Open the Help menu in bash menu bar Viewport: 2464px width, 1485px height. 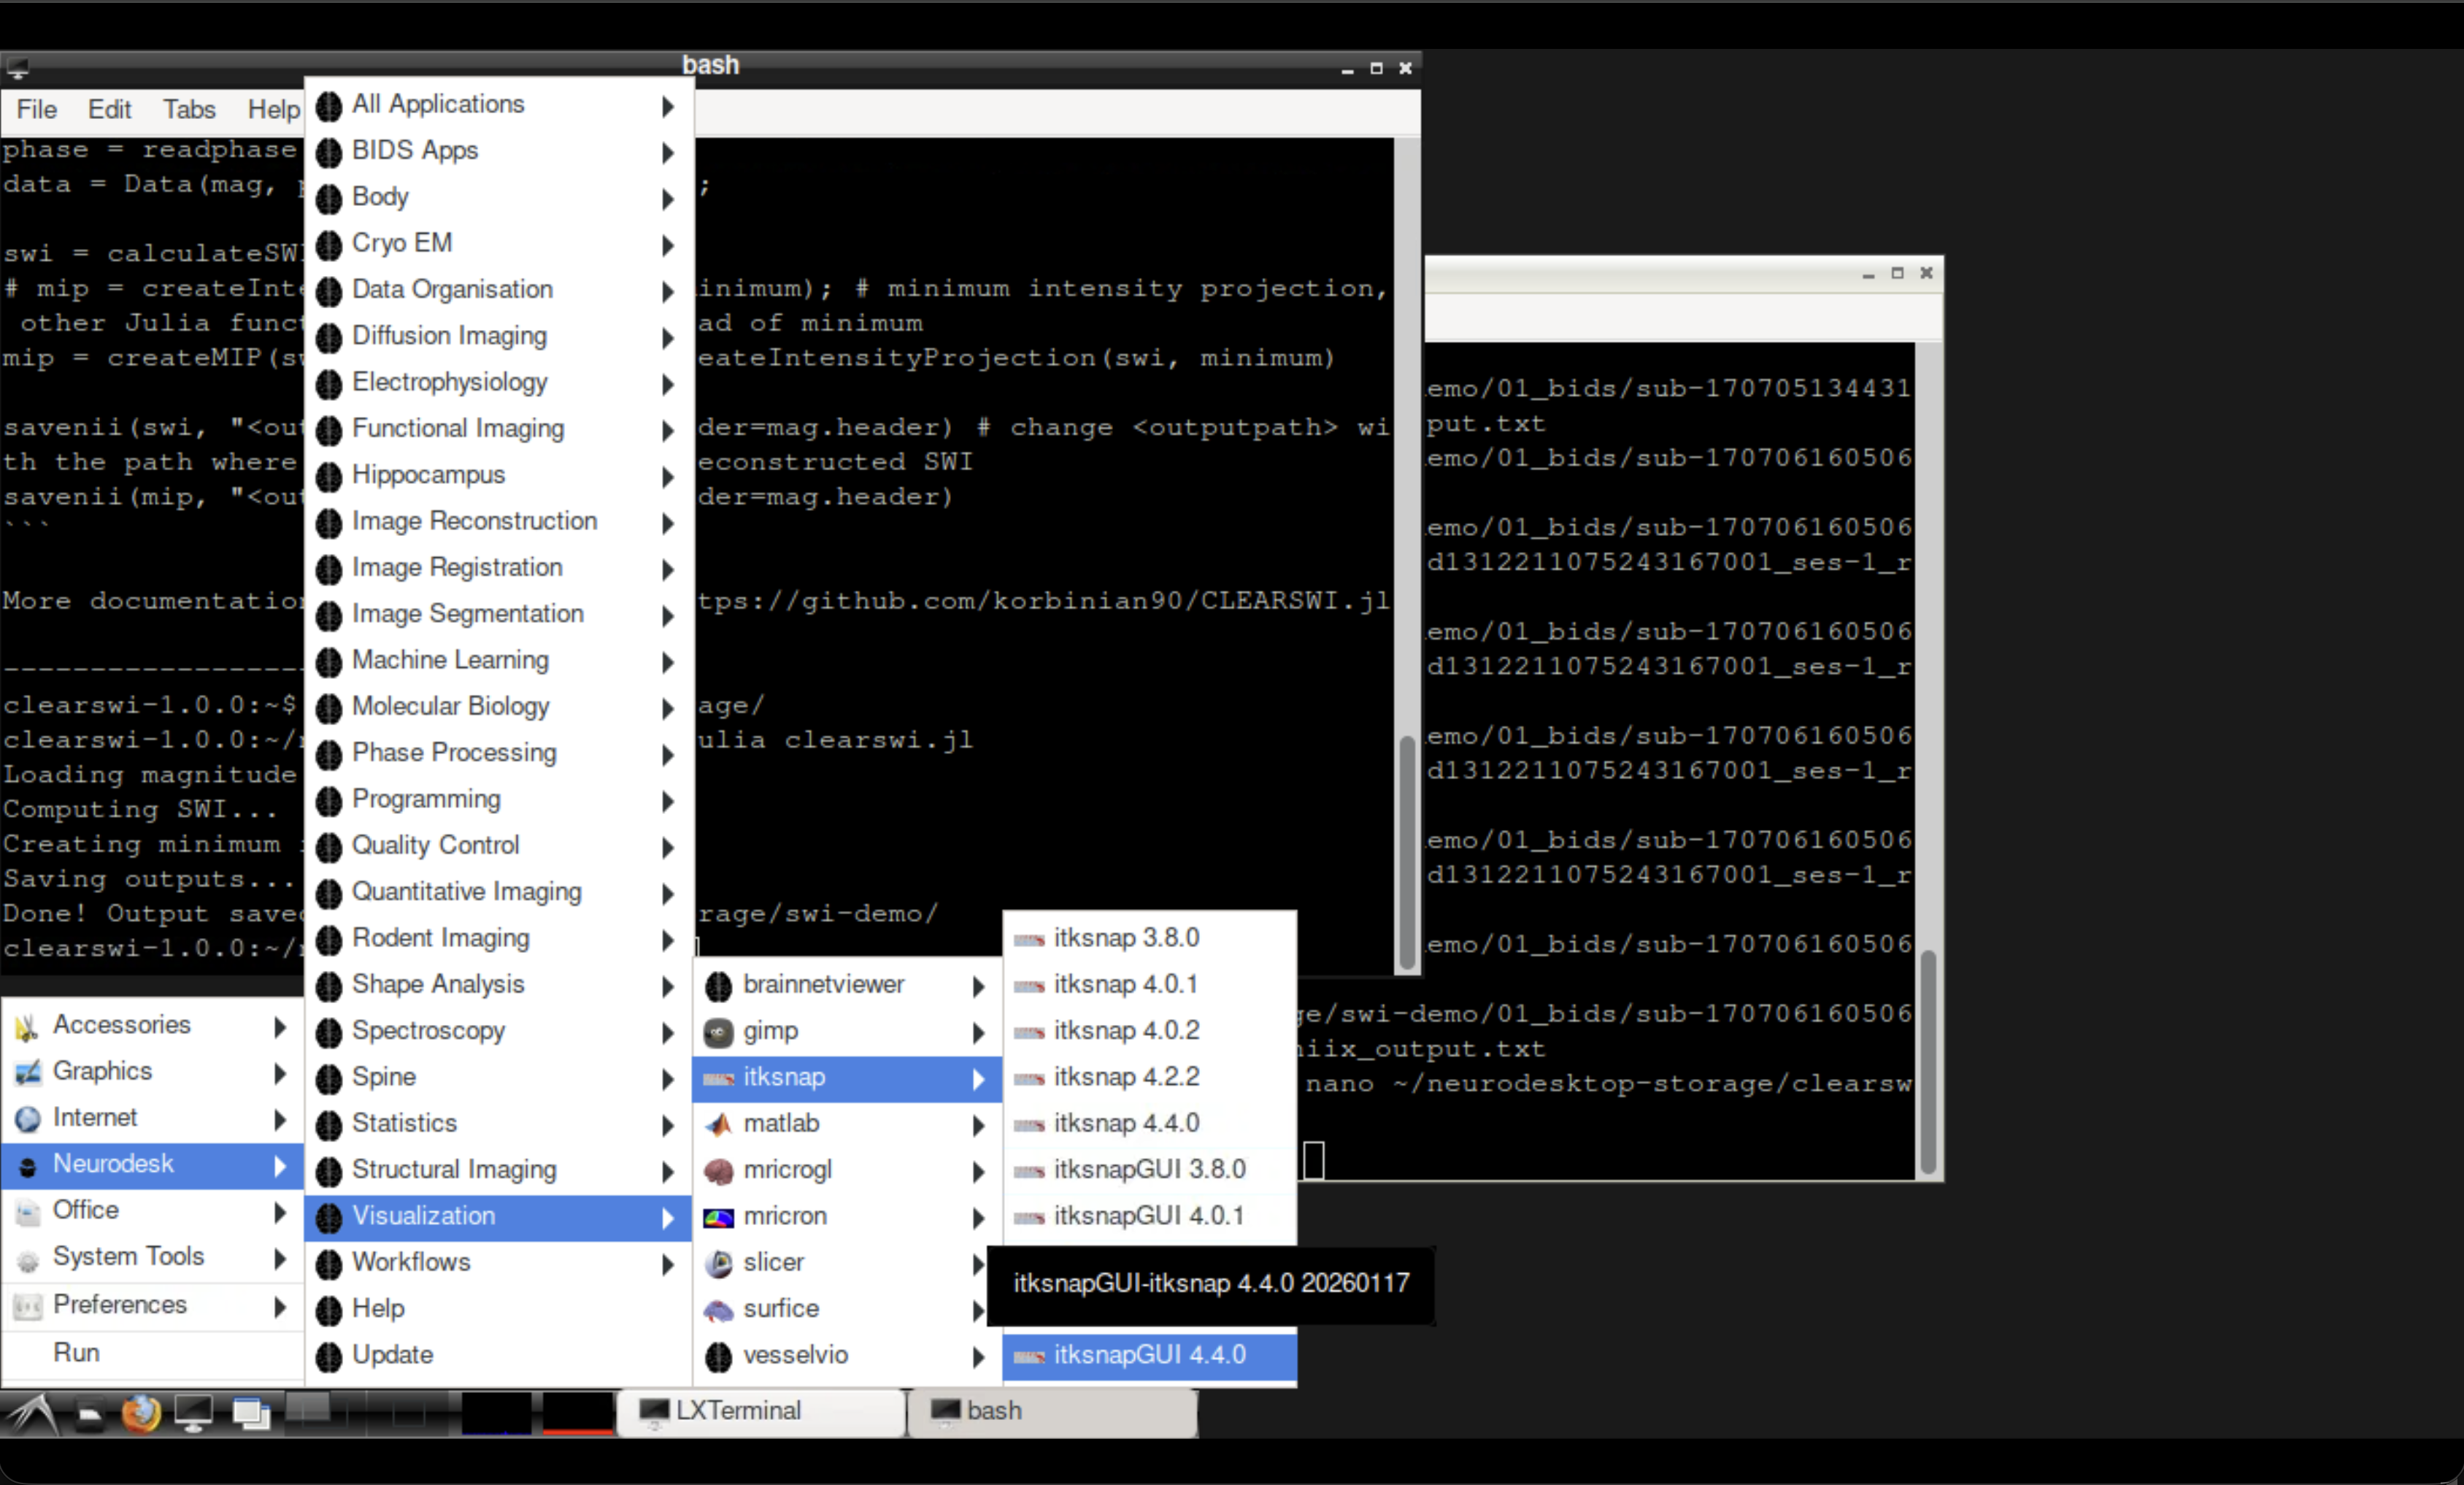coord(272,109)
